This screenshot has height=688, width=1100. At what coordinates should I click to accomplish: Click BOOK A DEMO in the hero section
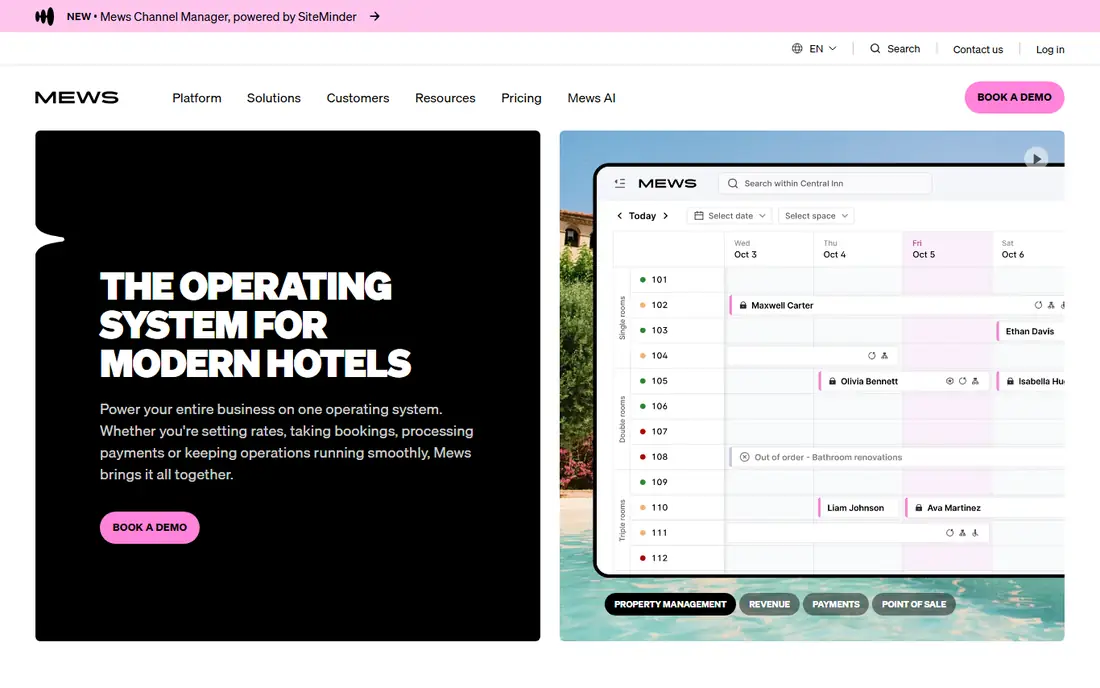coord(149,527)
